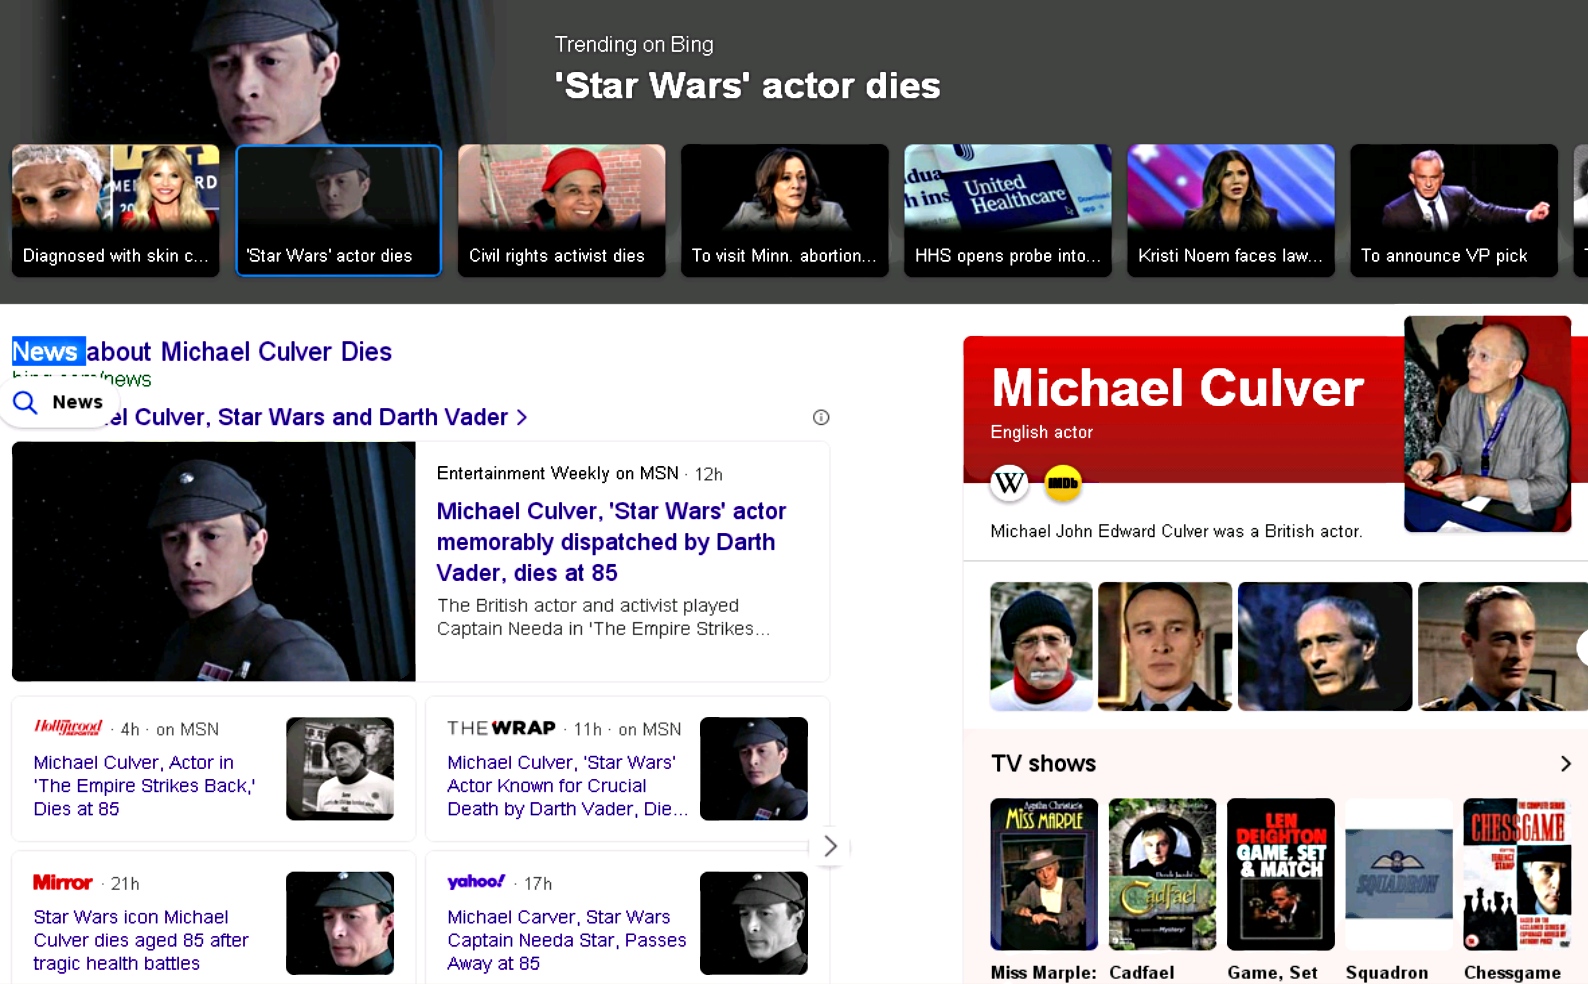
Task: Open Mirror article 'Star Wars icon Michael Culver dies'
Action: click(141, 940)
